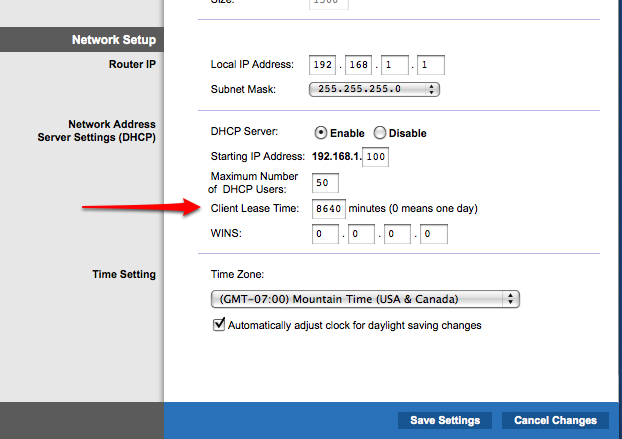
Task: Open the Subnet Mask dropdown
Action: coord(374,89)
